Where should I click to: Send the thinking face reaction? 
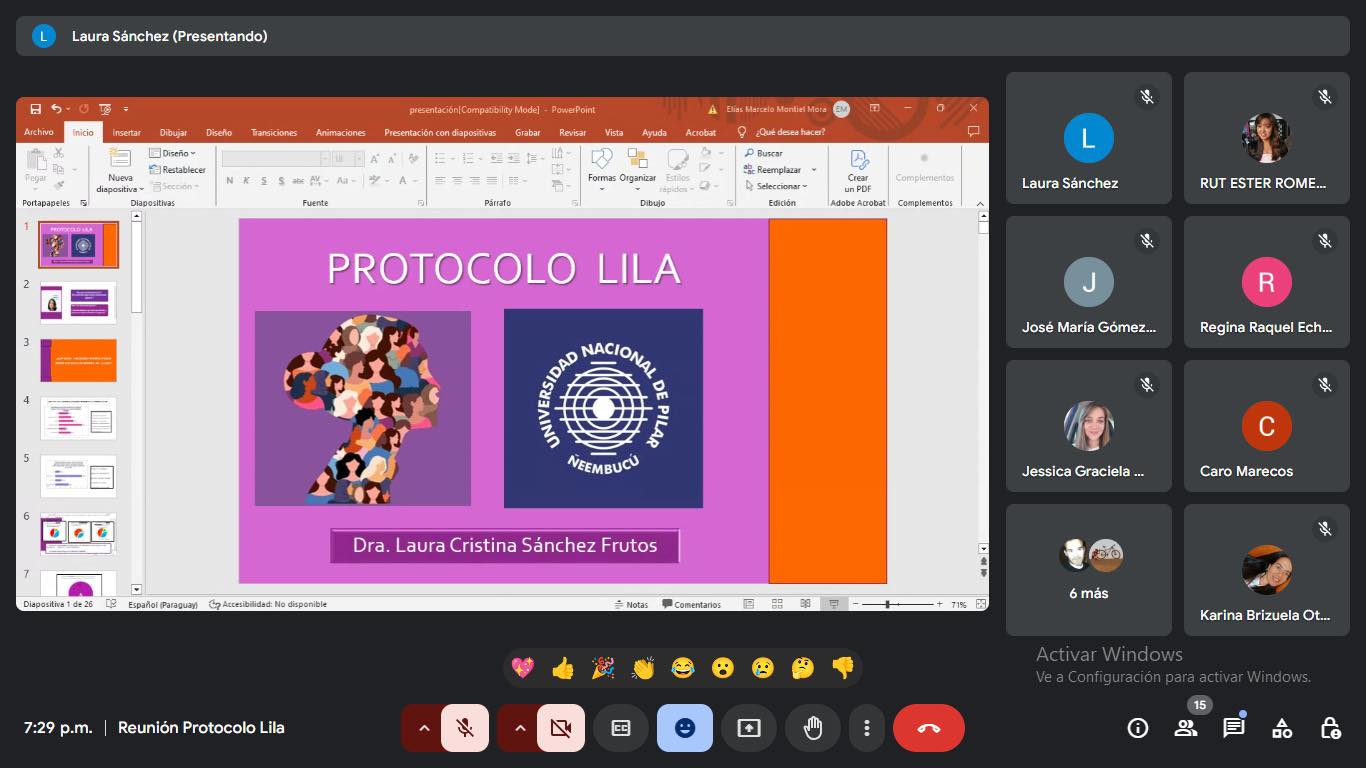(803, 668)
